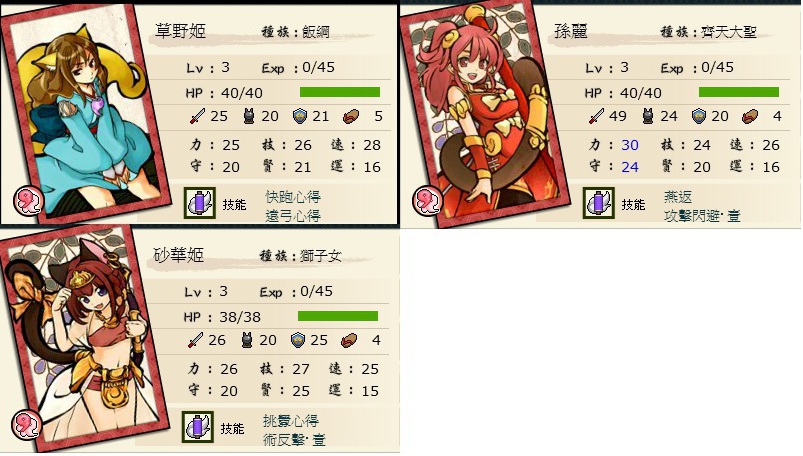Click the sword attack icon showing 49
803x456 pixels.
point(596,116)
